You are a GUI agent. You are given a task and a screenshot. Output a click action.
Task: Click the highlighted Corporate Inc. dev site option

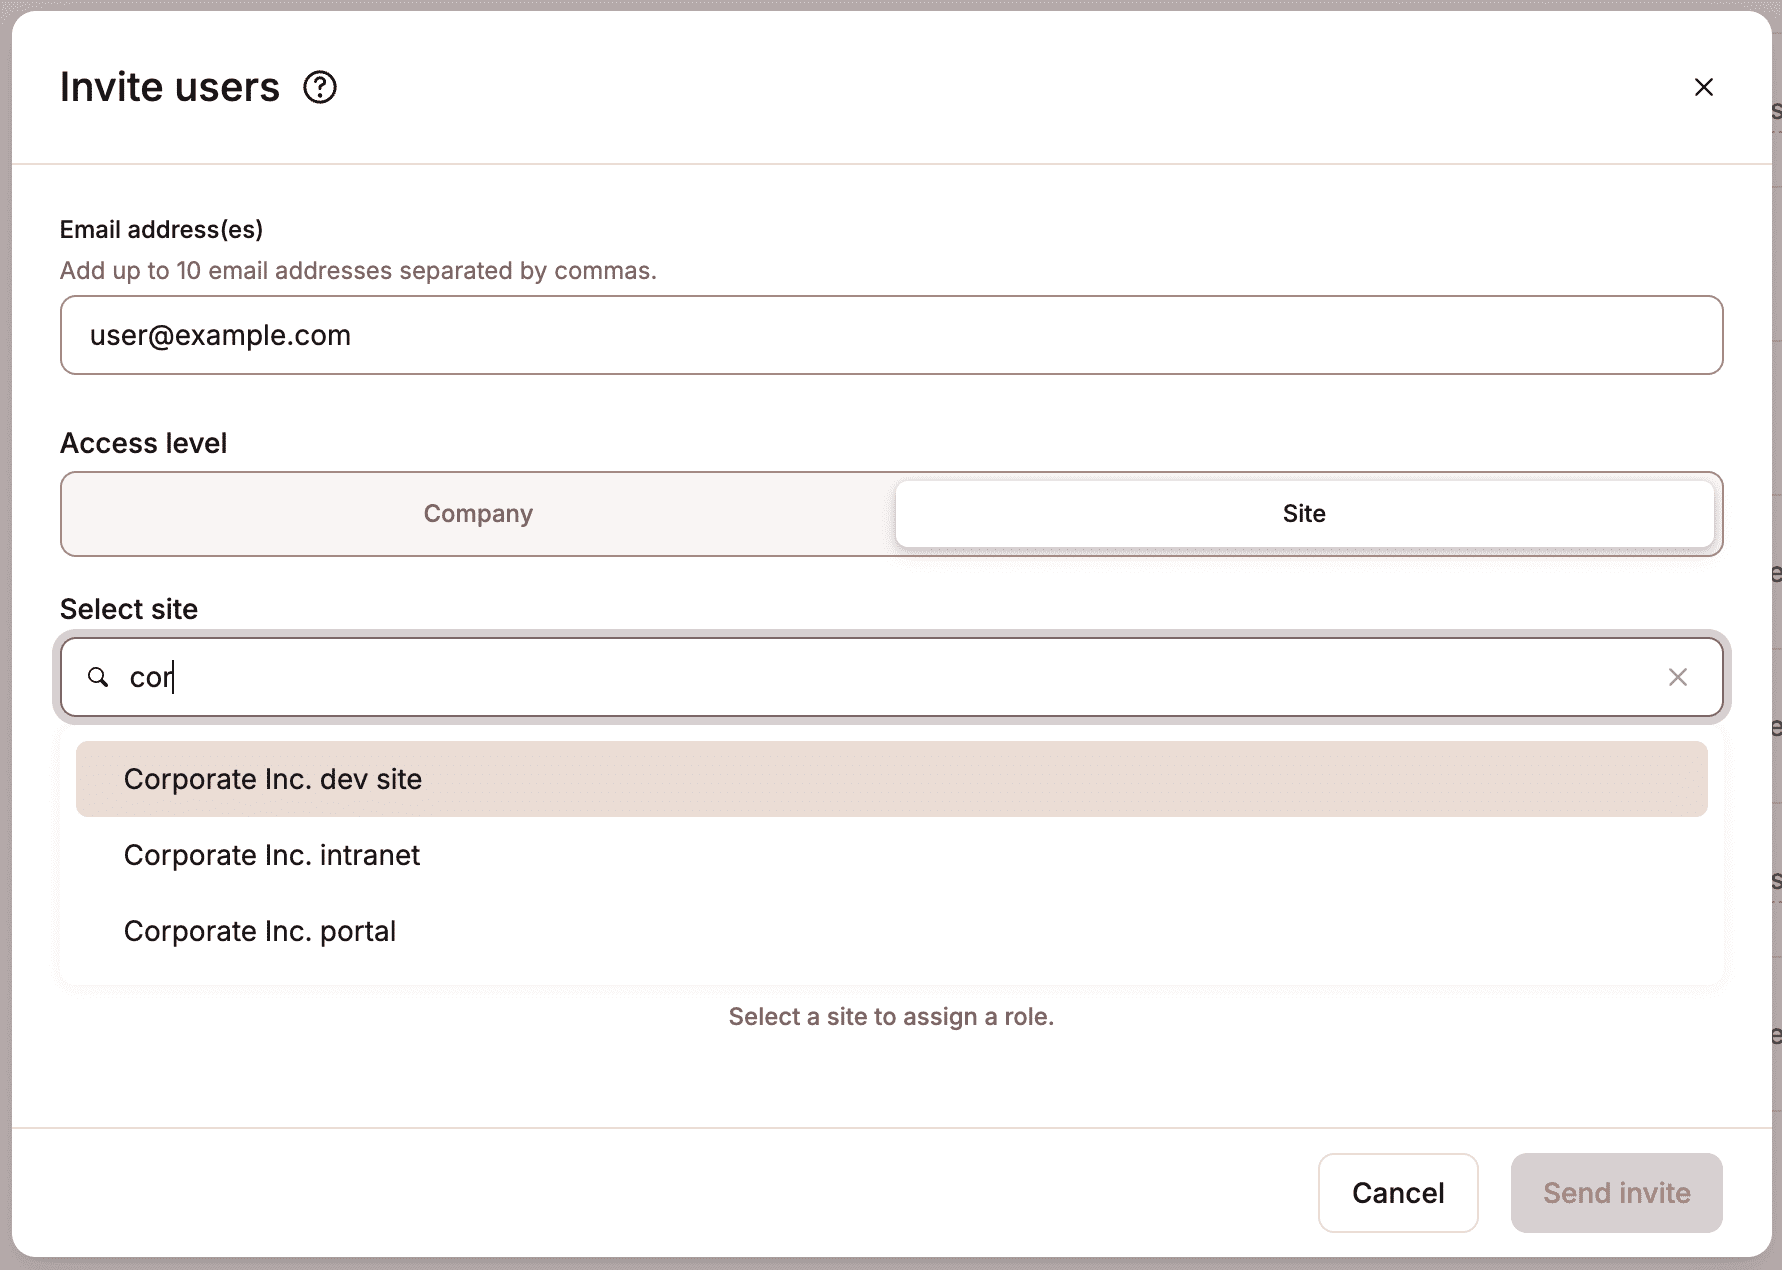(272, 778)
